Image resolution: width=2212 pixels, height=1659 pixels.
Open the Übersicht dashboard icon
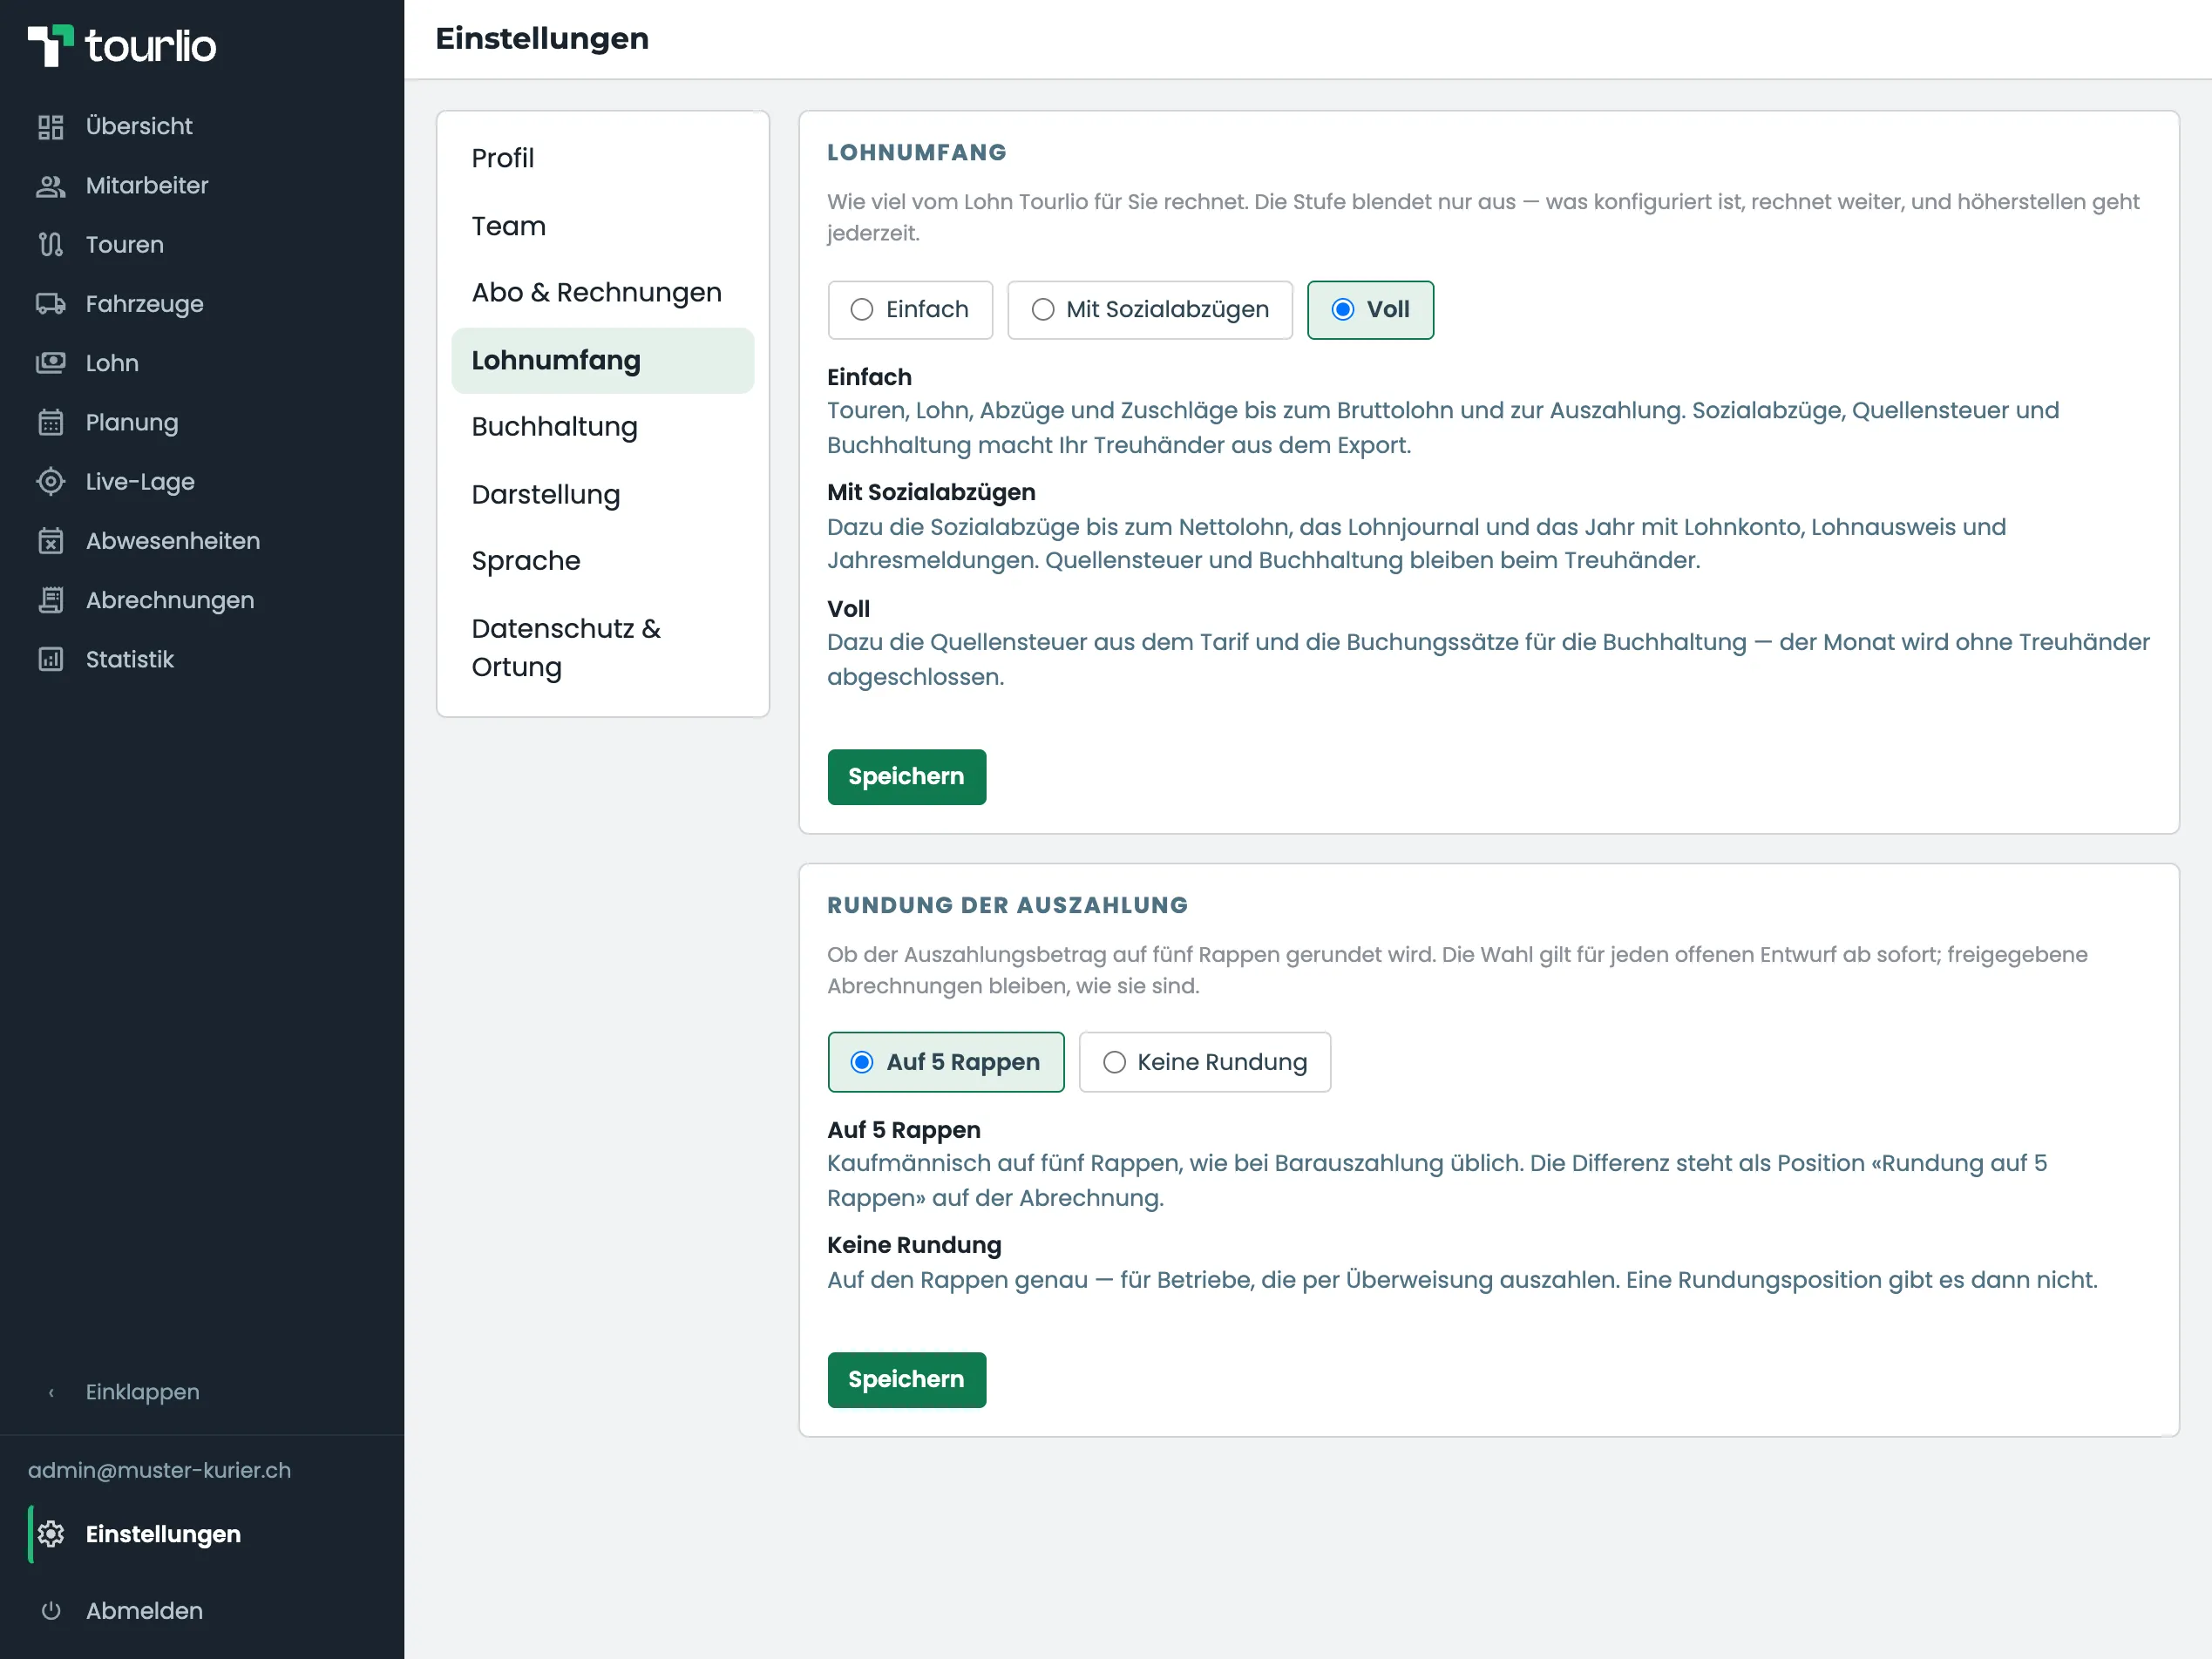tap(50, 127)
